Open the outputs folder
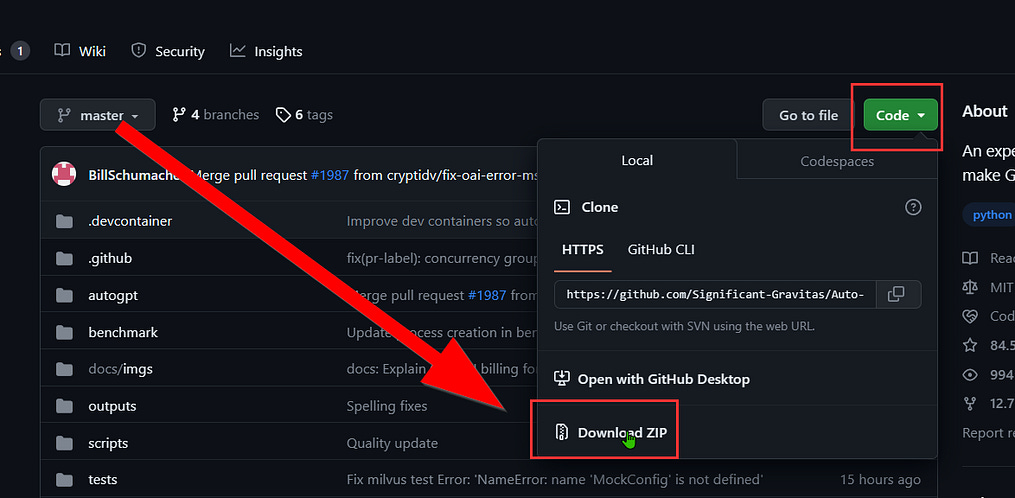Screen dimensions: 1015x498 pos(112,407)
